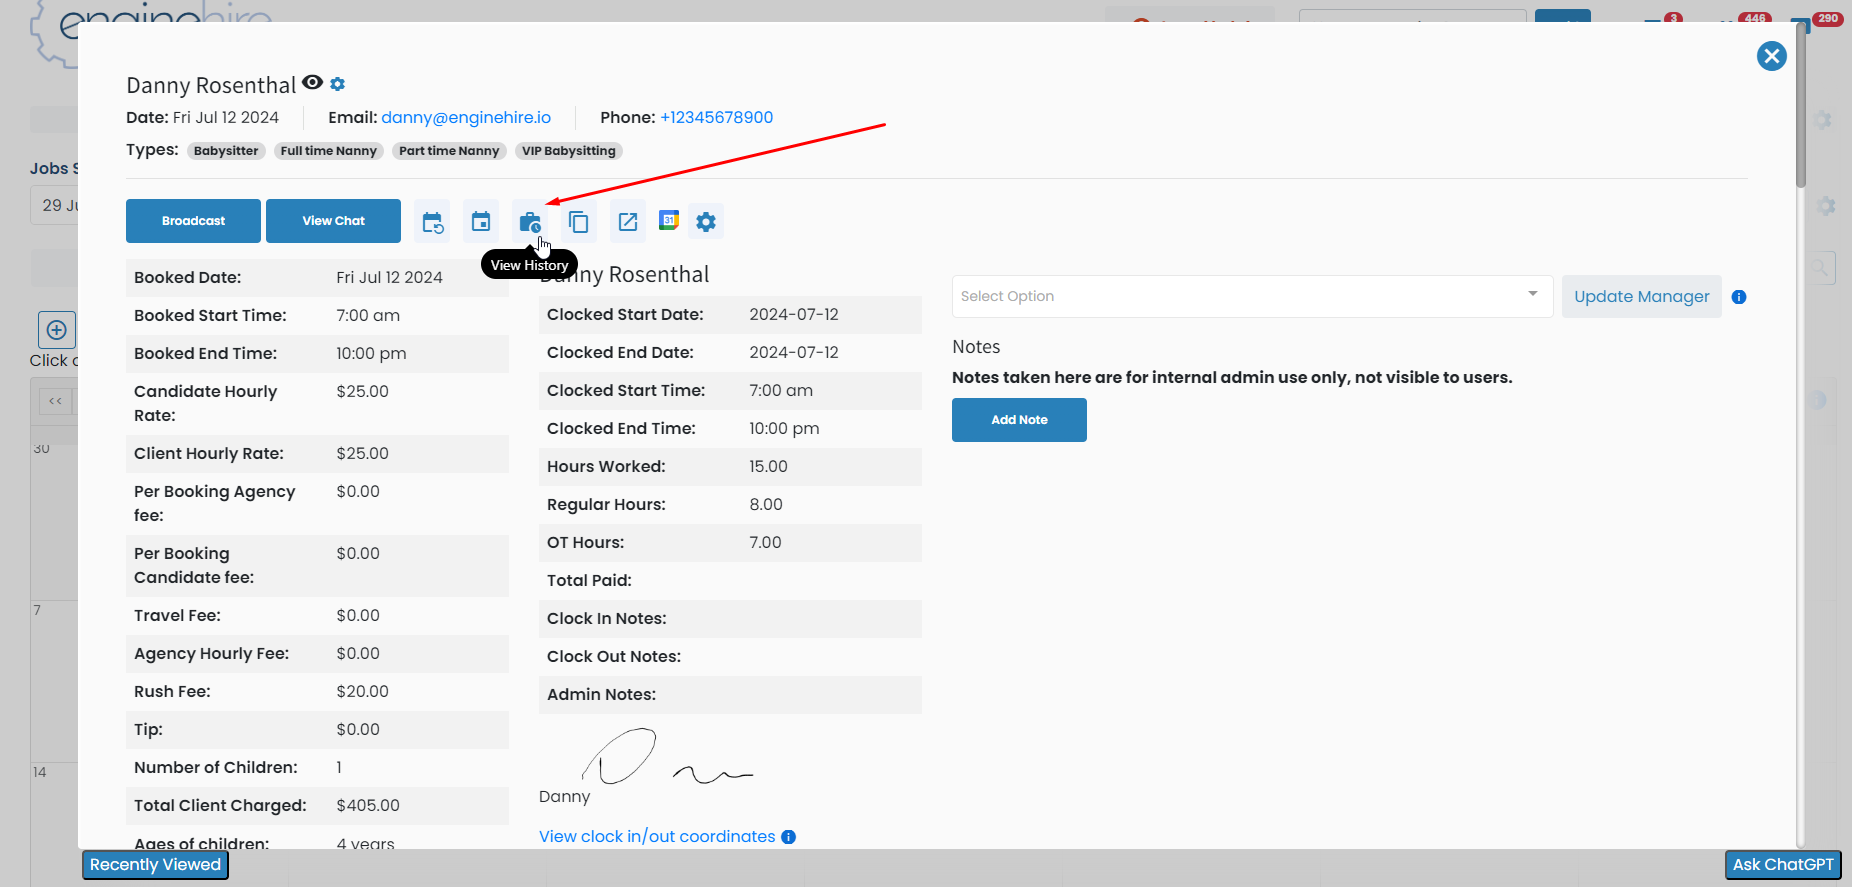Click the notification icon with badge 3
Image resolution: width=1852 pixels, height=887 pixels.
(1664, 19)
